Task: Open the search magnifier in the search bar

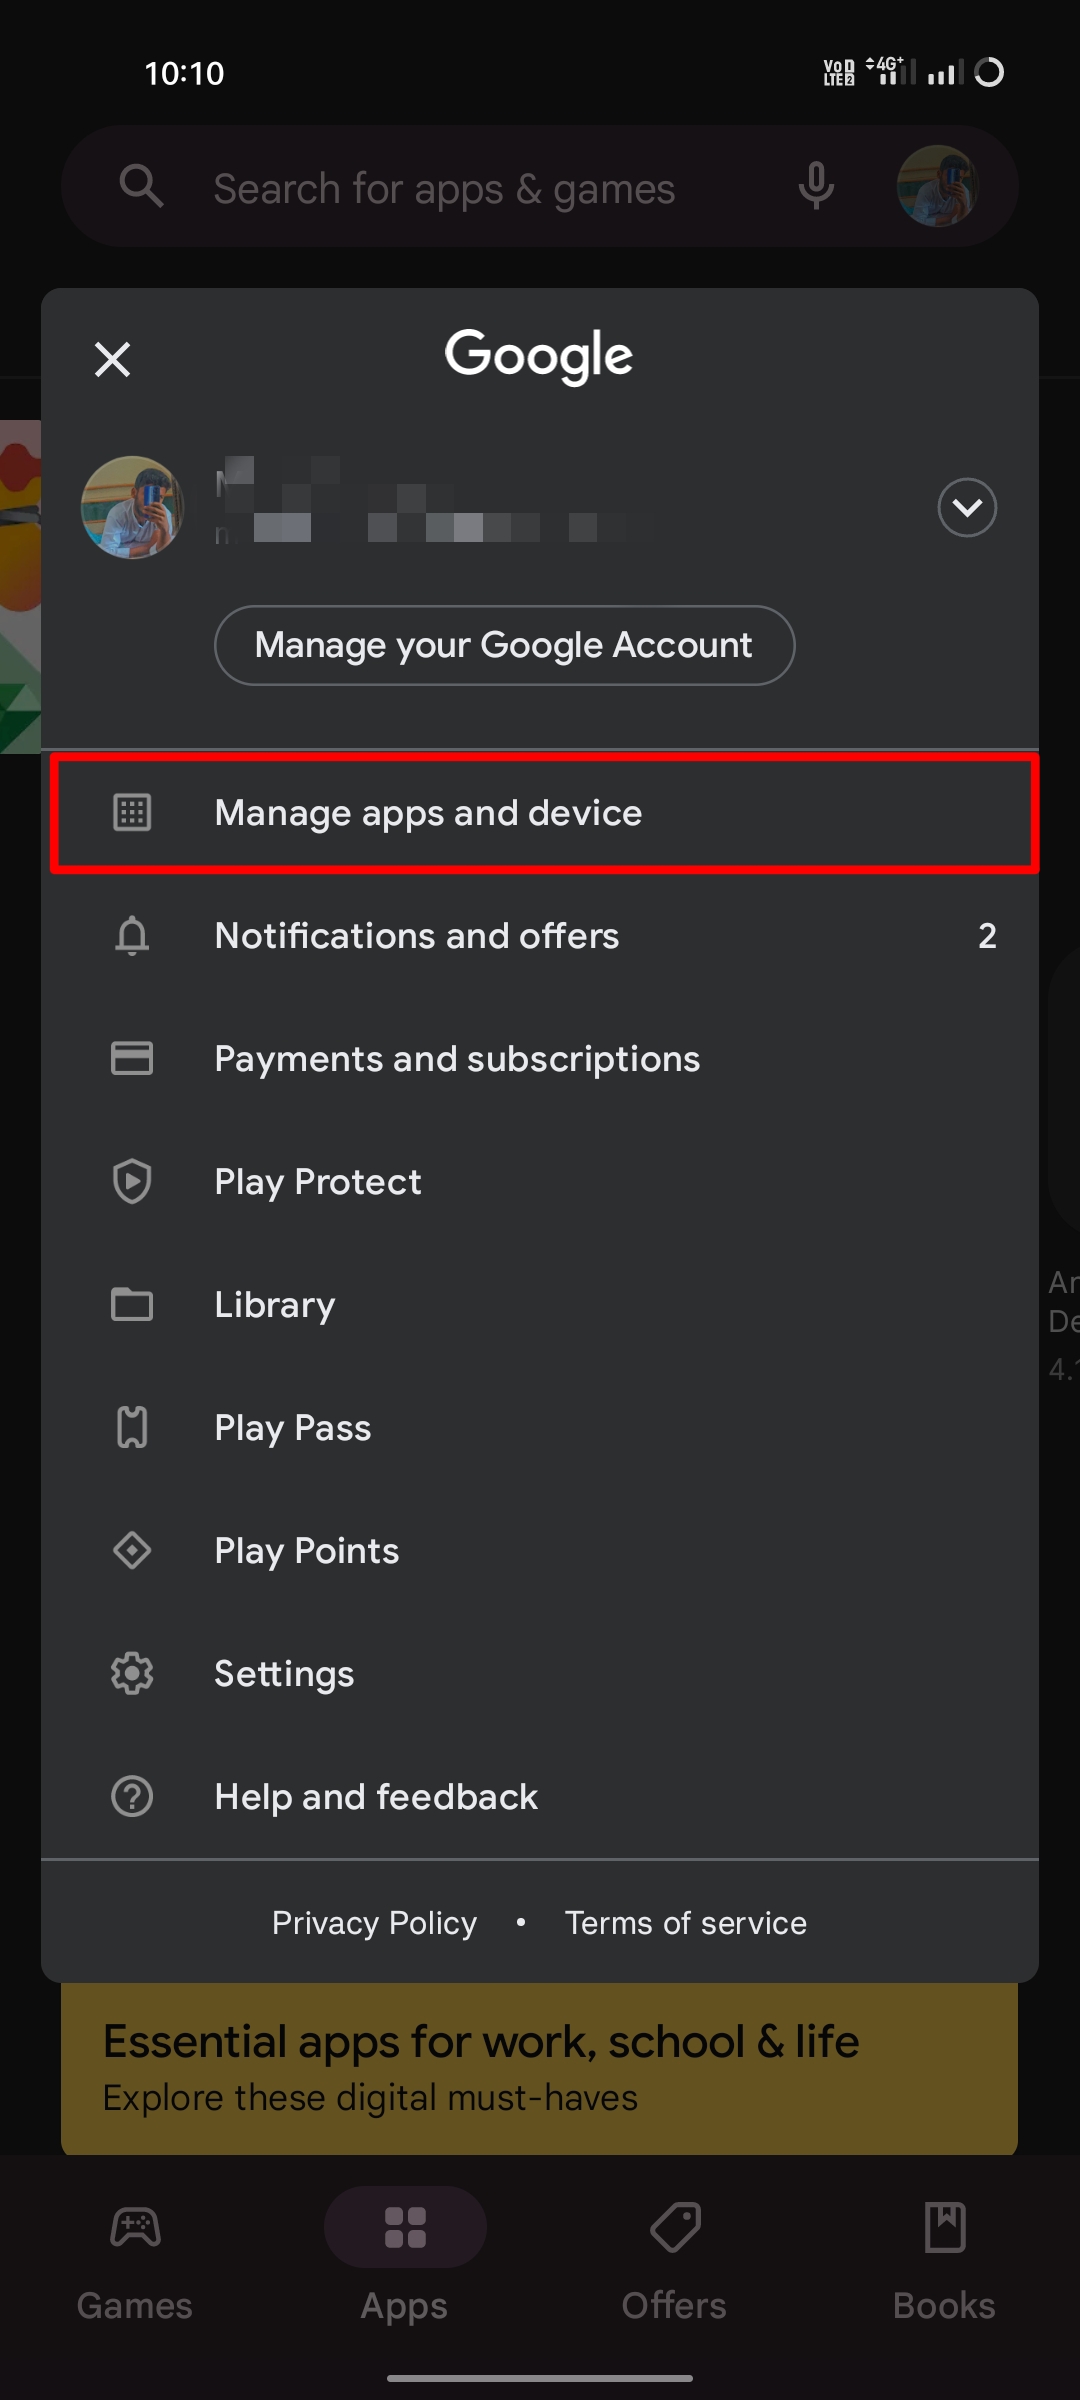Action: pyautogui.click(x=141, y=186)
